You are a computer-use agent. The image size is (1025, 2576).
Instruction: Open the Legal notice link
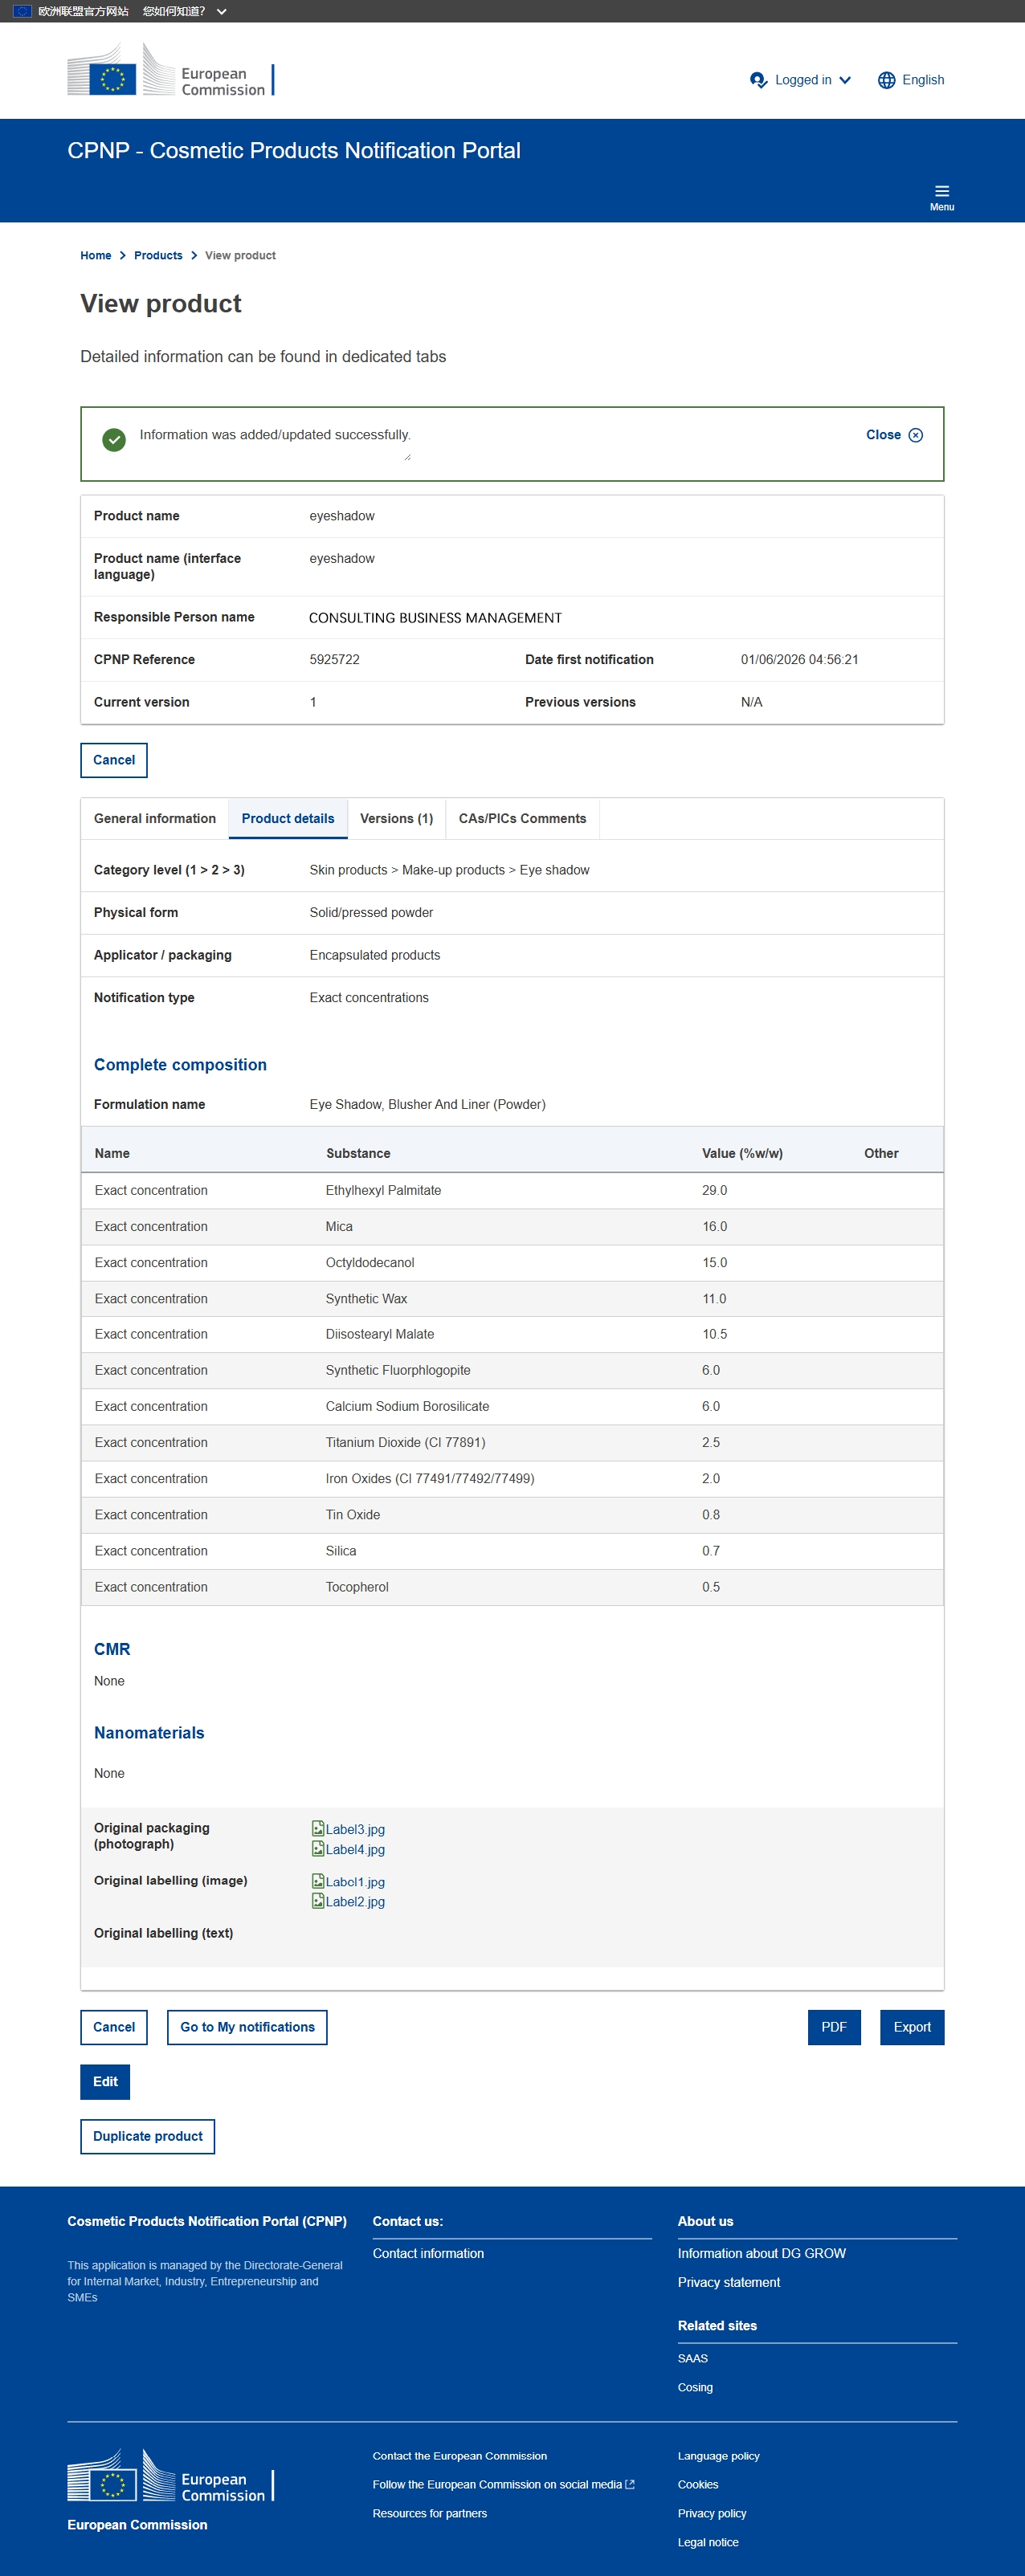point(707,2542)
